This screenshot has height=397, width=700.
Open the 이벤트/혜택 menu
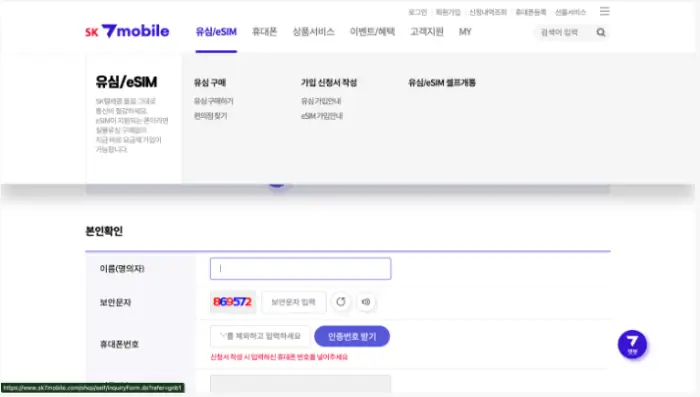pyautogui.click(x=372, y=32)
